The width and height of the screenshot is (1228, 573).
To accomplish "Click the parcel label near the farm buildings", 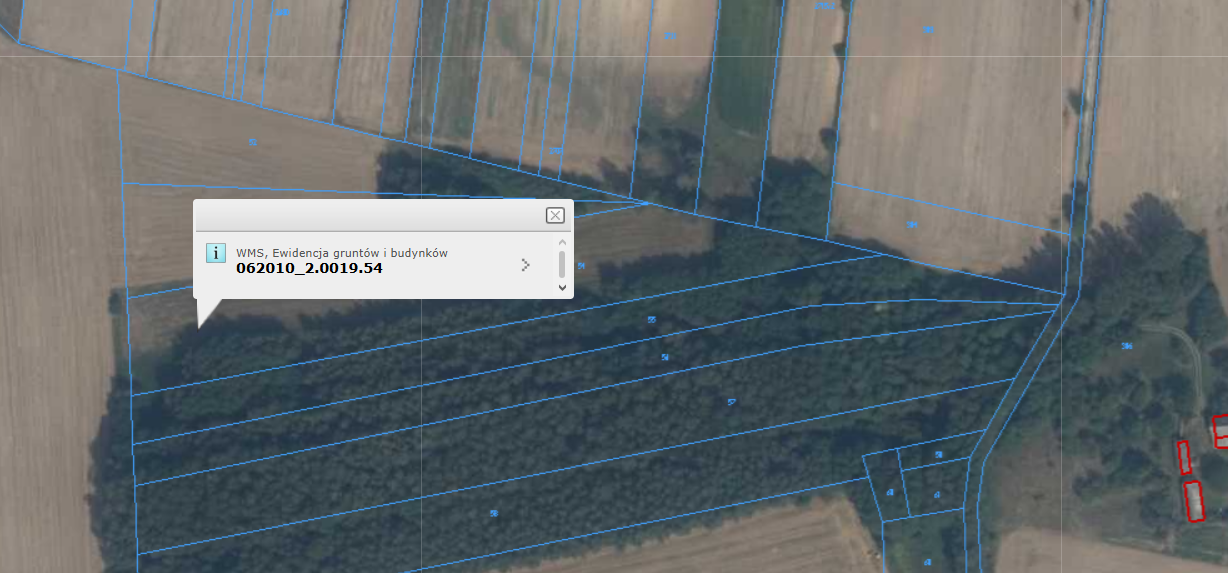I will [x=1127, y=346].
